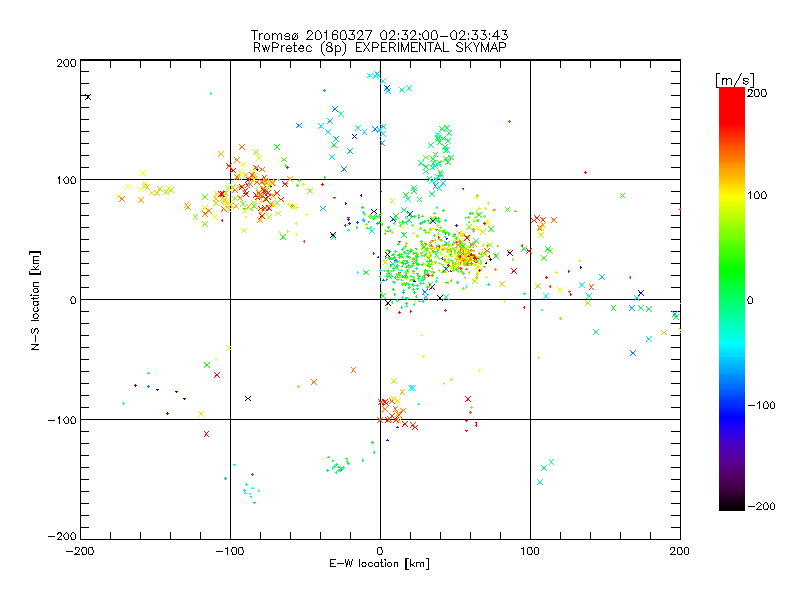Select the N-S axis tick label 100
The image size is (800, 600).
66,180
